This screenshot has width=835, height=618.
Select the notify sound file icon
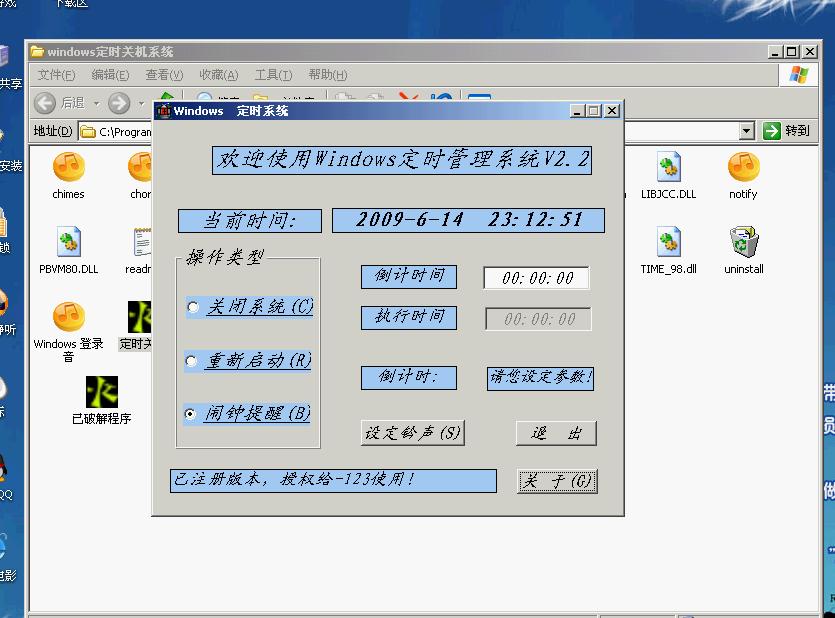click(x=743, y=167)
